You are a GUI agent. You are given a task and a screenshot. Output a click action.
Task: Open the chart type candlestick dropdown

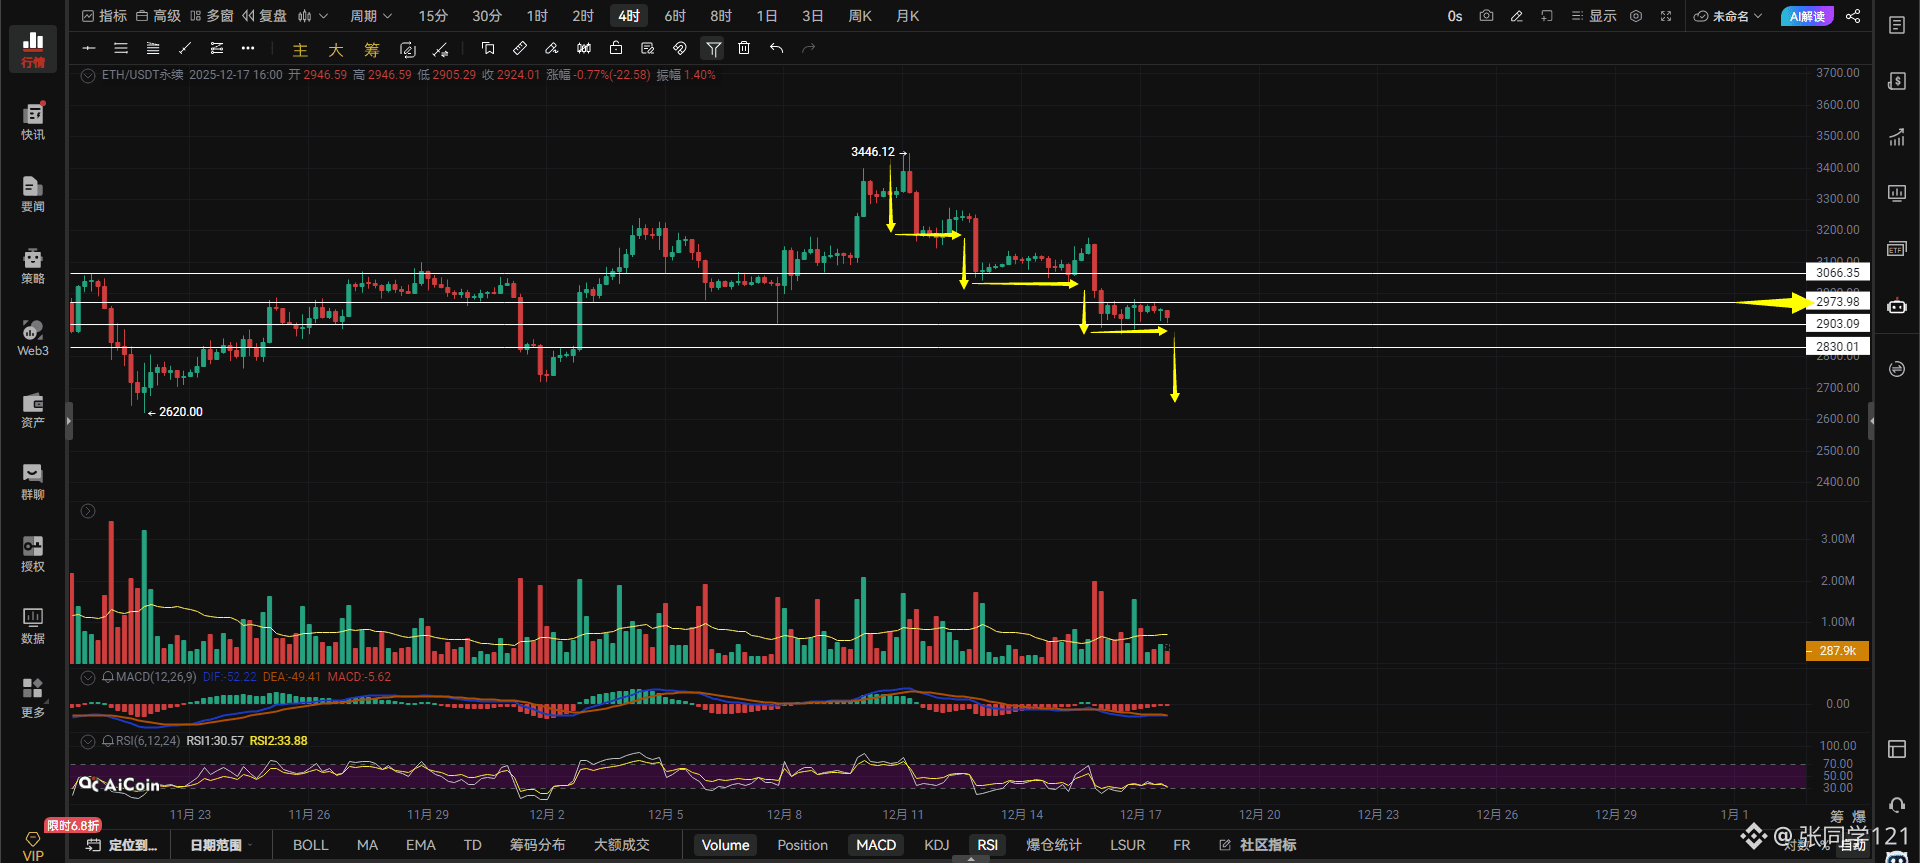[312, 16]
